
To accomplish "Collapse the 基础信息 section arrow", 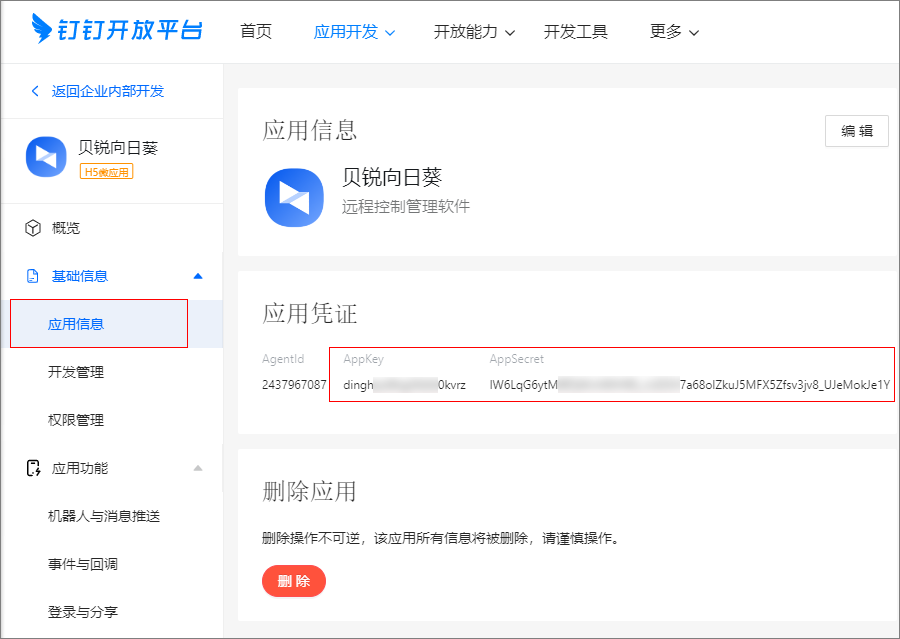I will [198, 276].
